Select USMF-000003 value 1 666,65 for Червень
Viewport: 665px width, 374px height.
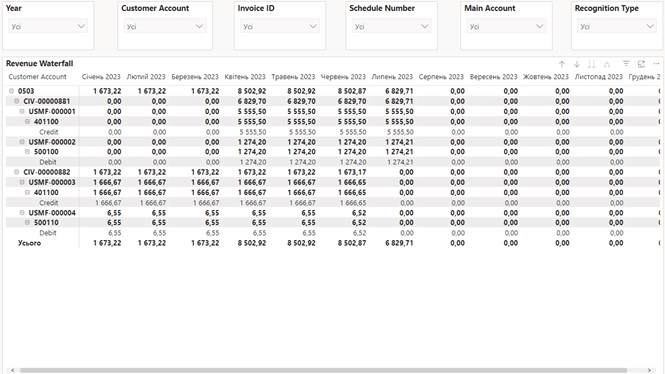pos(352,182)
